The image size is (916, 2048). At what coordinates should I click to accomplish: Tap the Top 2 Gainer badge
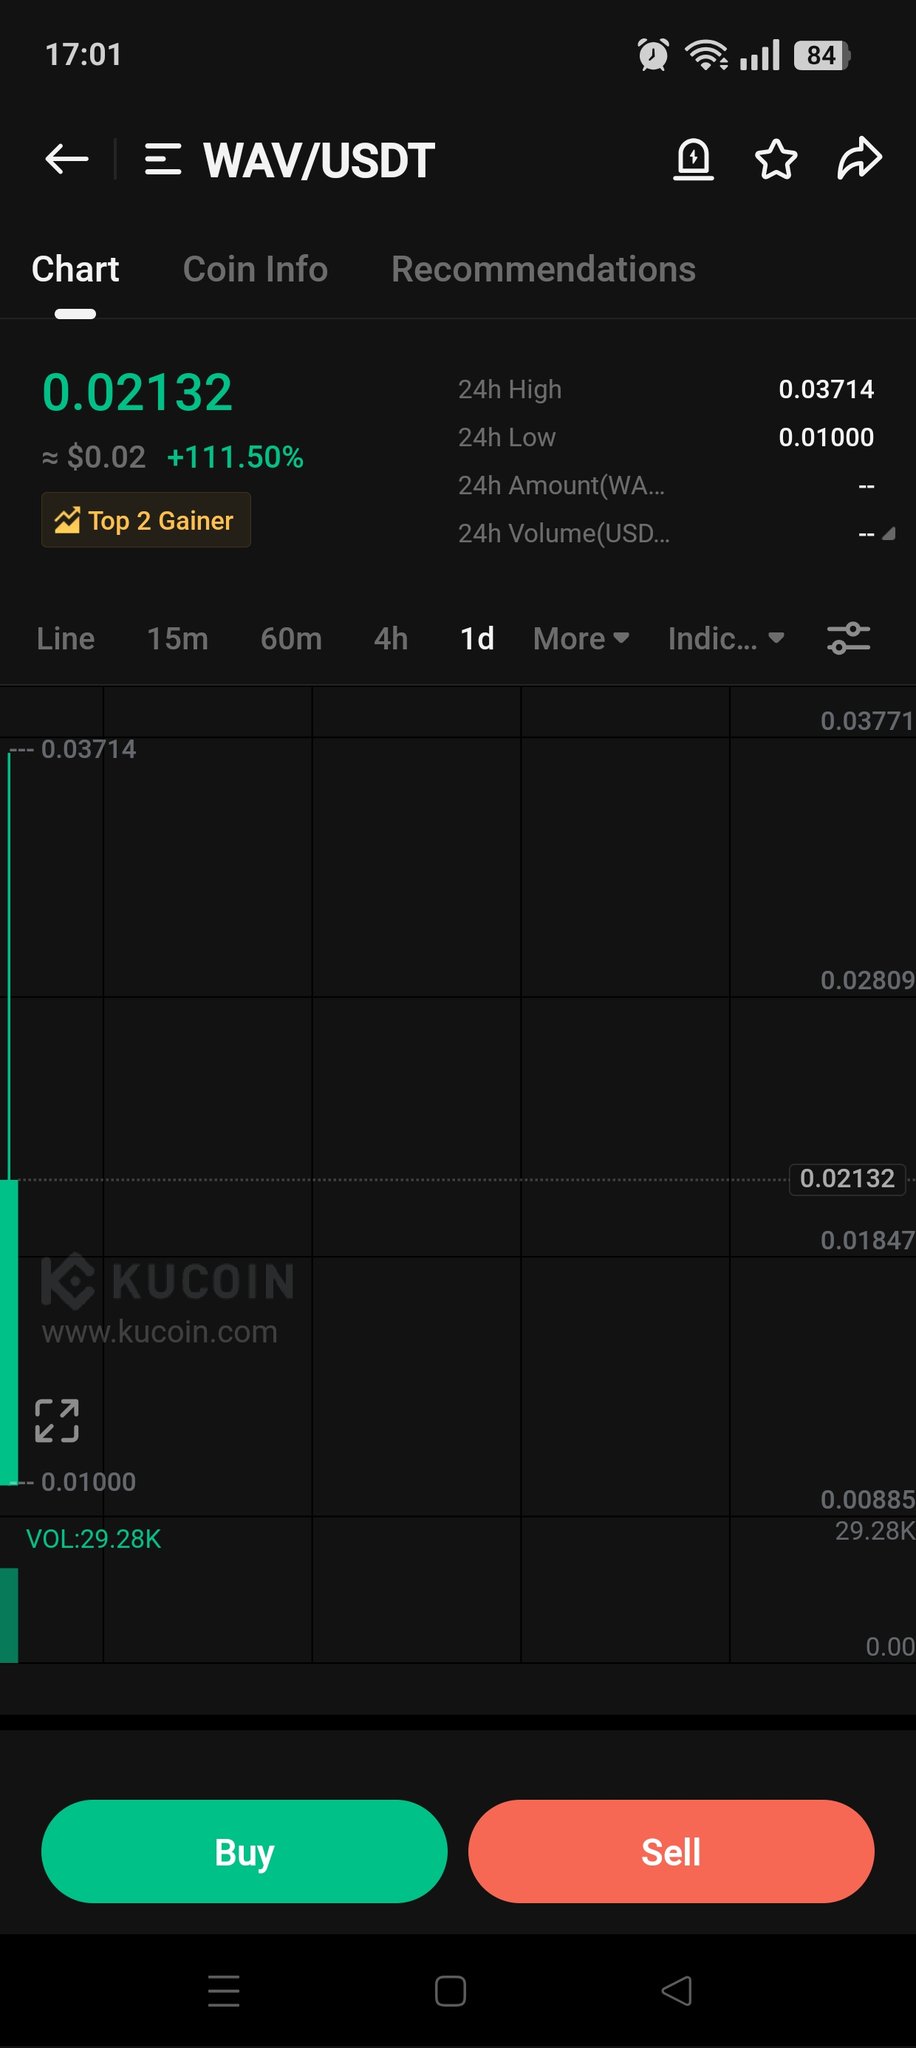146,520
